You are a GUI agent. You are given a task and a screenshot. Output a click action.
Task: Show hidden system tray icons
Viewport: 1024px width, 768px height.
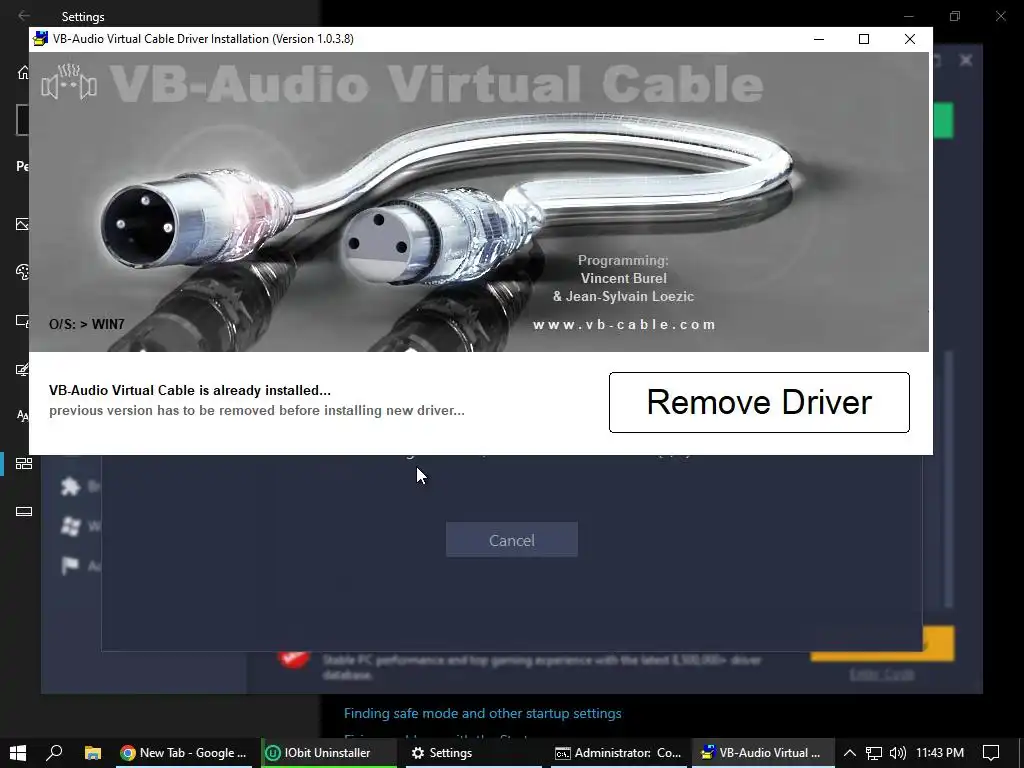pyautogui.click(x=850, y=753)
